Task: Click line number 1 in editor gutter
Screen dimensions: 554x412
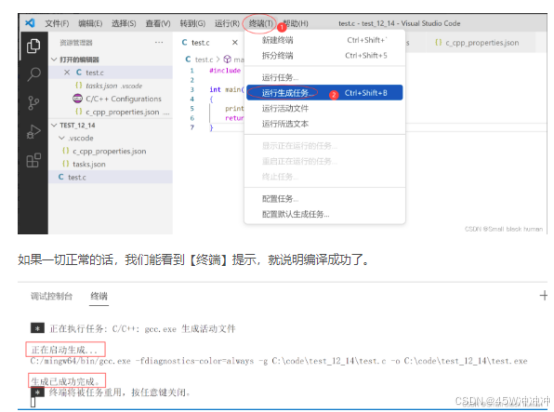Action: click(x=192, y=71)
